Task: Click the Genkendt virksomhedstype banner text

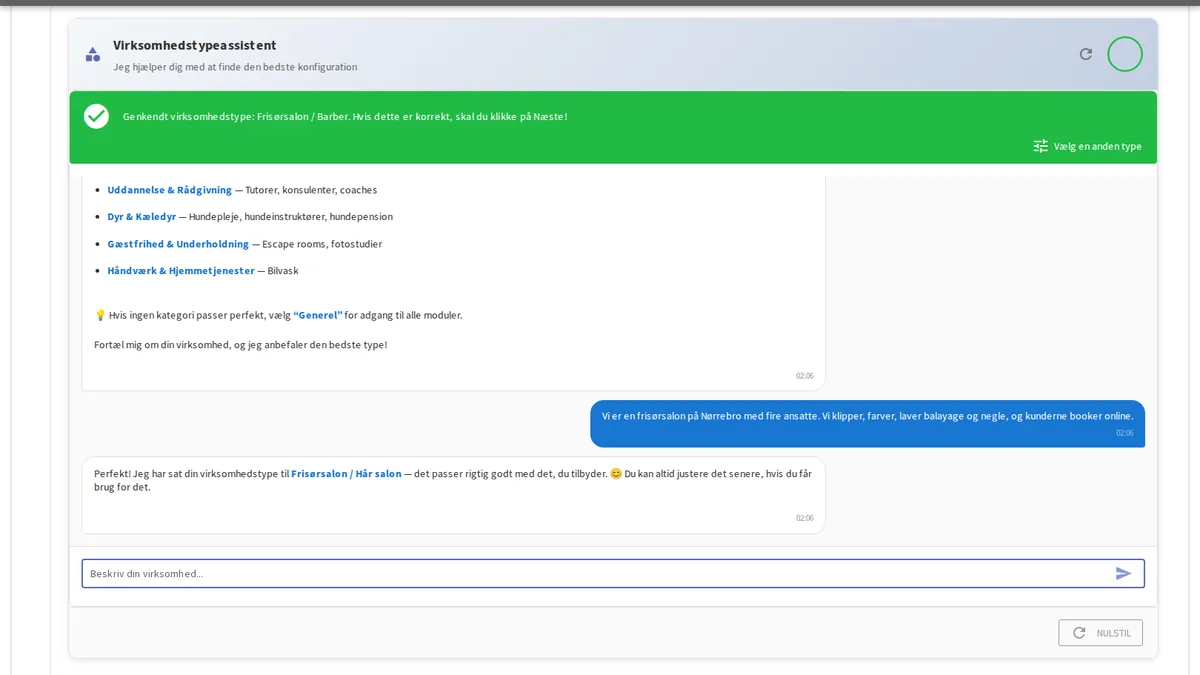Action: point(345,117)
